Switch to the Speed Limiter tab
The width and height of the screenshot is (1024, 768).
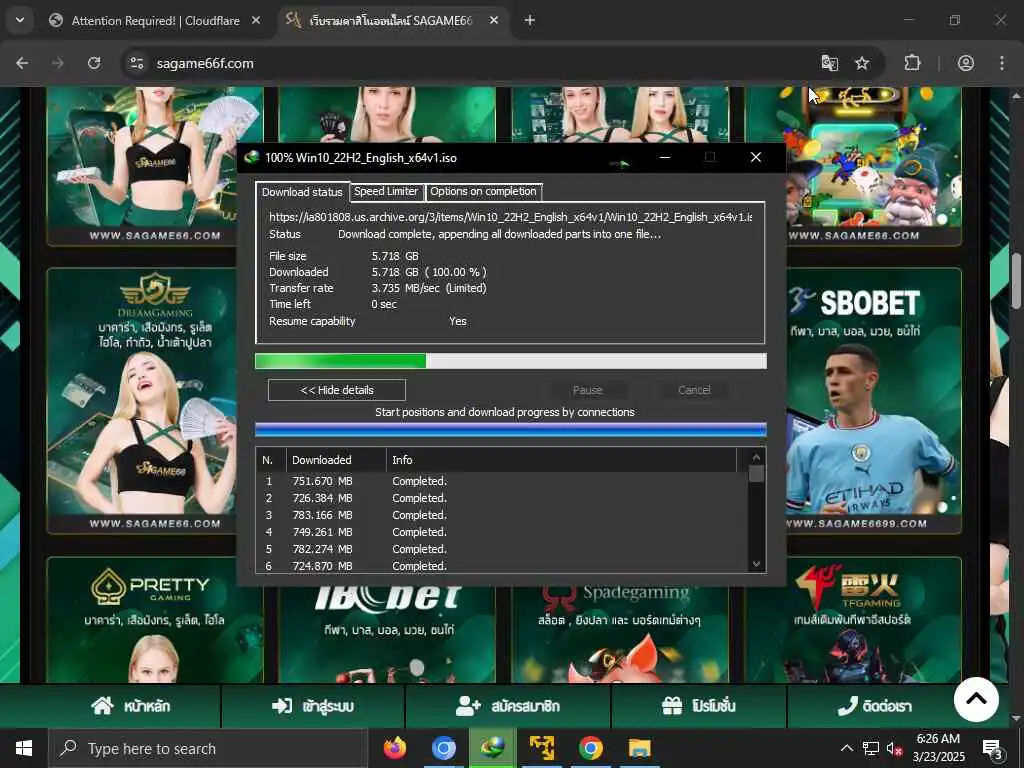[x=385, y=191]
